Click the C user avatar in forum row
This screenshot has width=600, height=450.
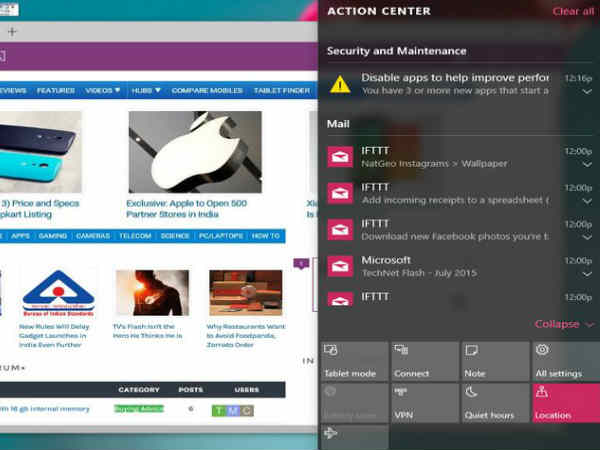[x=247, y=411]
